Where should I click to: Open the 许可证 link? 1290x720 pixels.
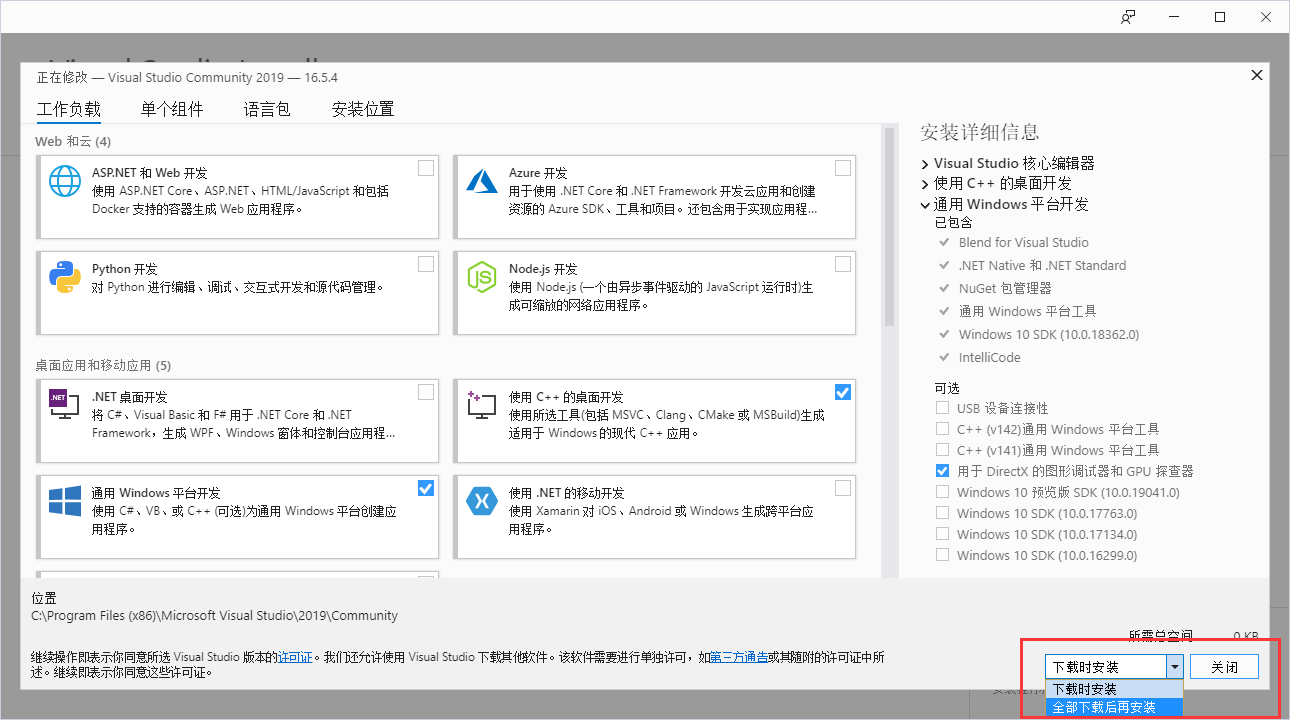click(x=294, y=657)
